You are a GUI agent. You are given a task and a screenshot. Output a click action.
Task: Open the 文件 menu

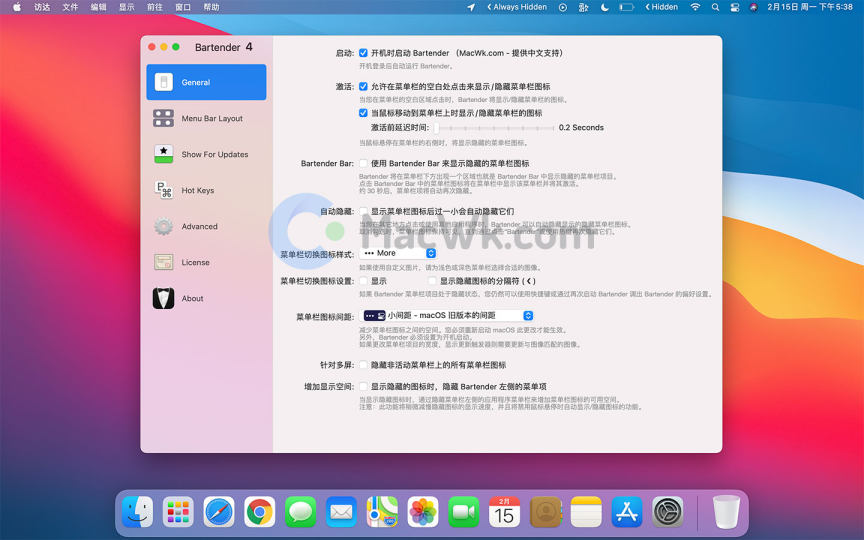70,7
